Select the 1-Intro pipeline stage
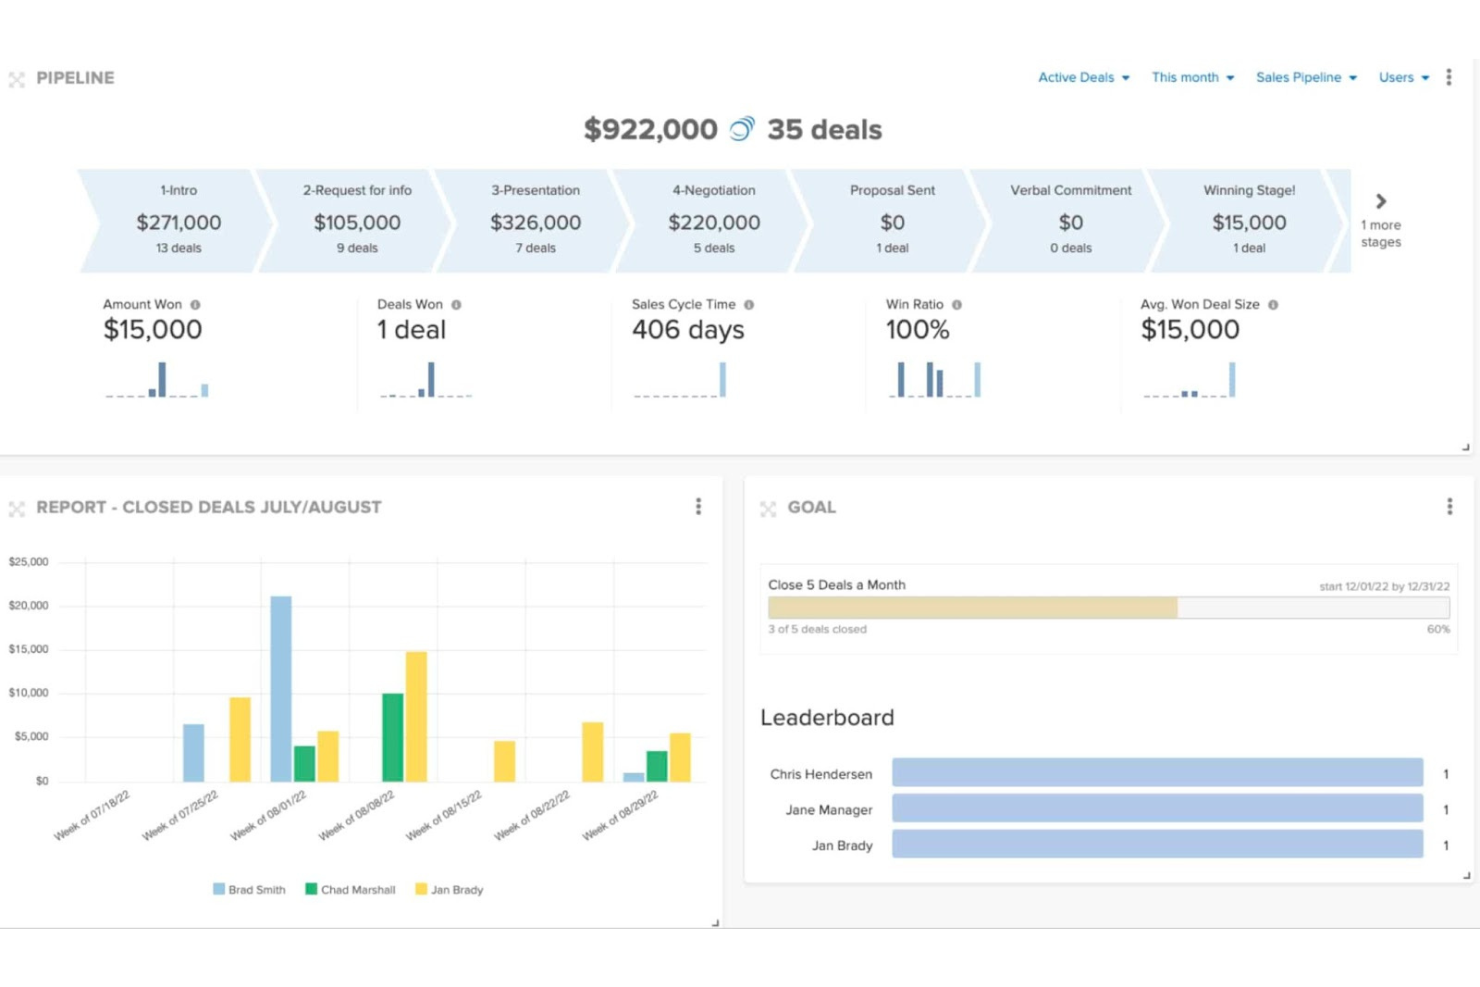Viewport: 1480px width, 987px height. click(178, 221)
